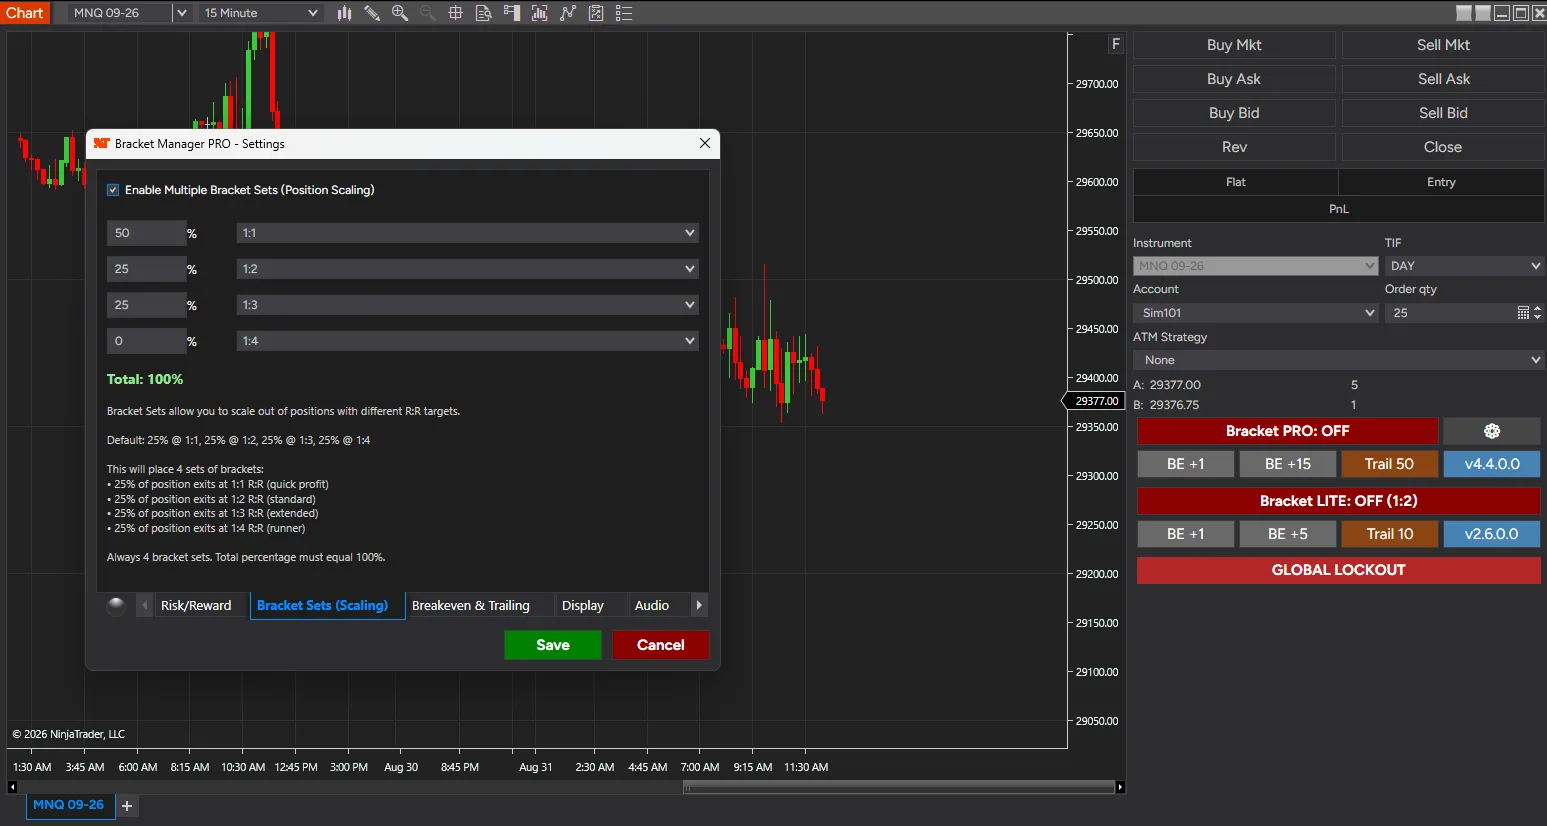Viewport: 1547px width, 826px height.
Task: Open the Sim101 account dropdown
Action: point(1256,313)
